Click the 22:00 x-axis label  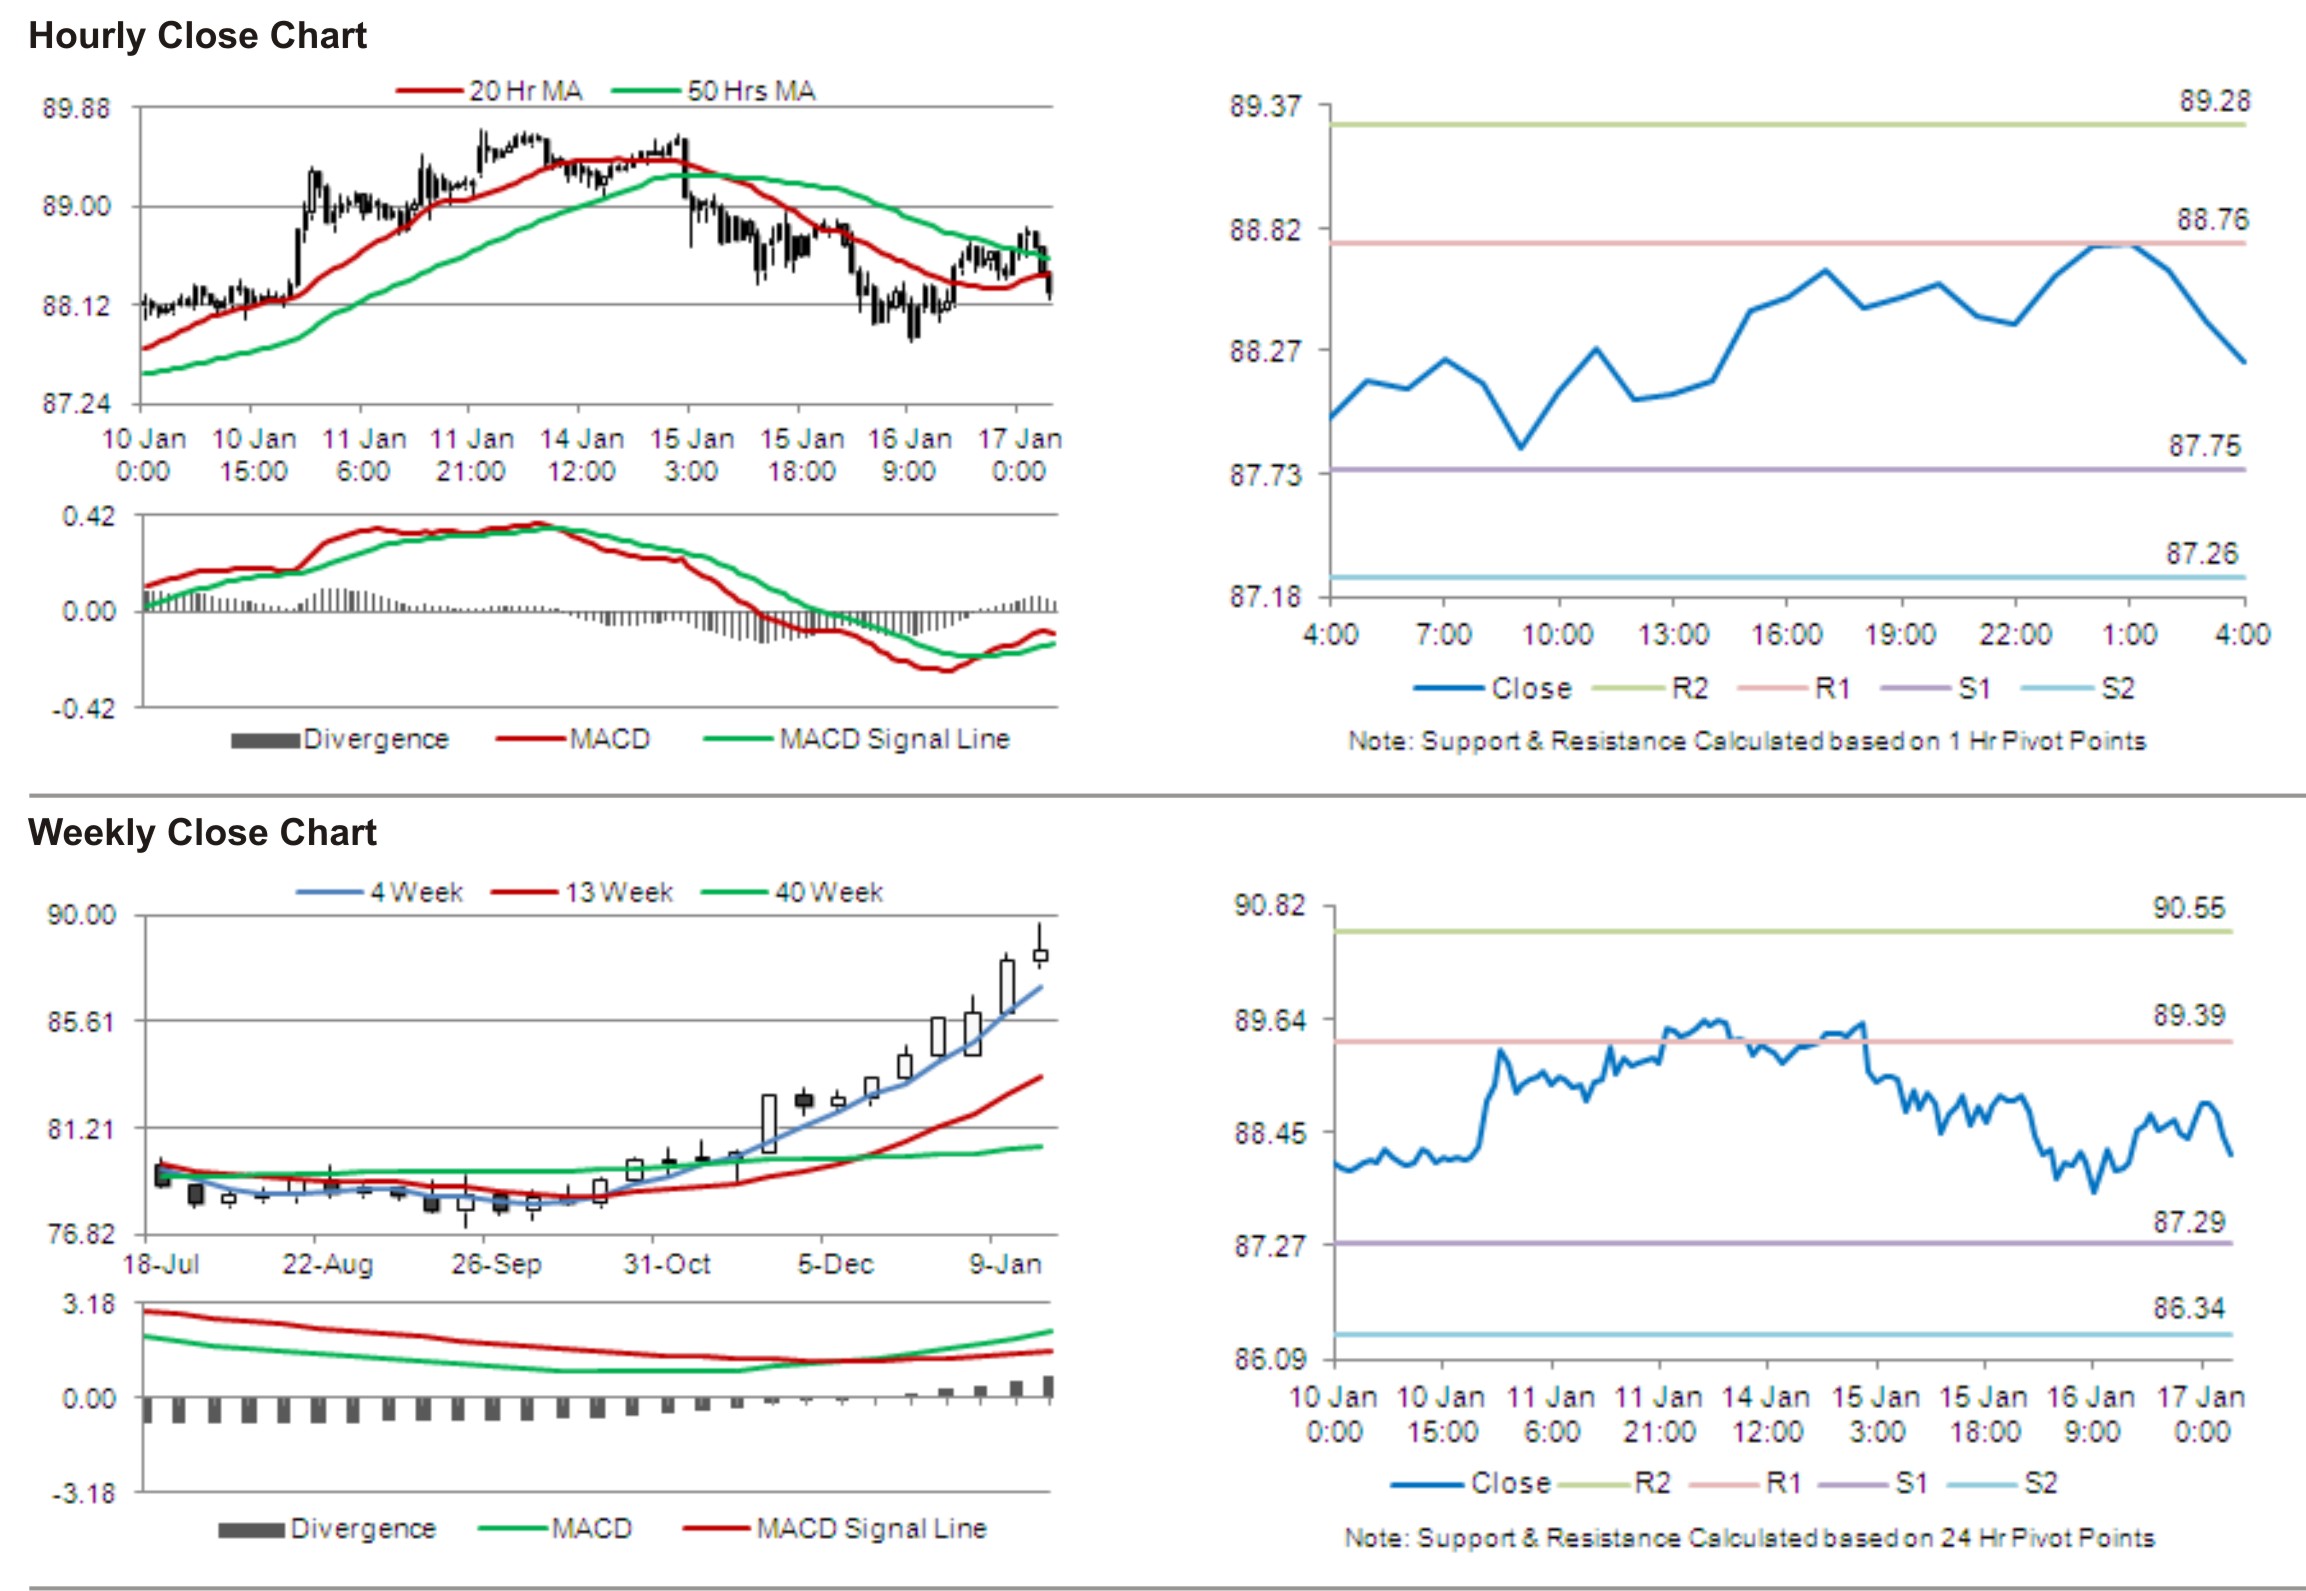click(2015, 634)
